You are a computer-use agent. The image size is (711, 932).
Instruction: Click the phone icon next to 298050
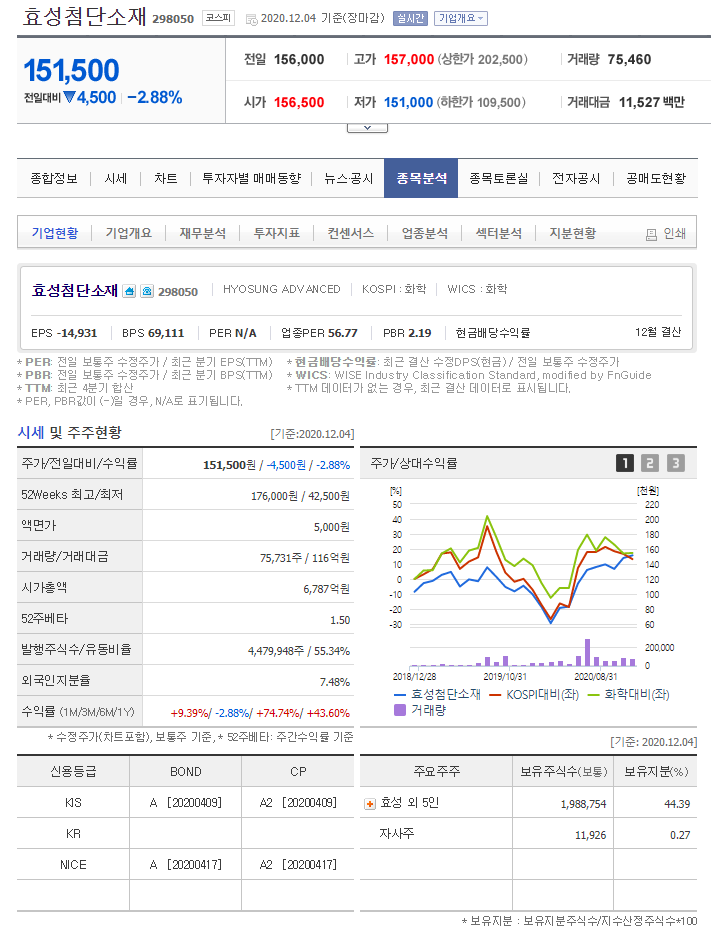[x=147, y=291]
